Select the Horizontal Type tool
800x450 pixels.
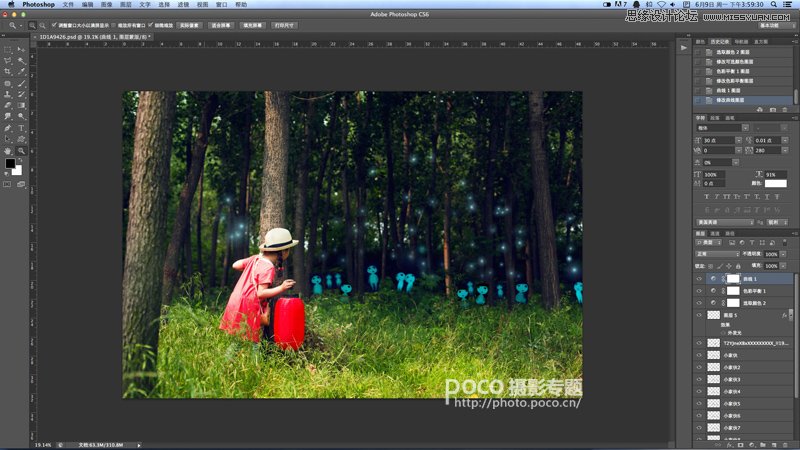pyautogui.click(x=21, y=128)
